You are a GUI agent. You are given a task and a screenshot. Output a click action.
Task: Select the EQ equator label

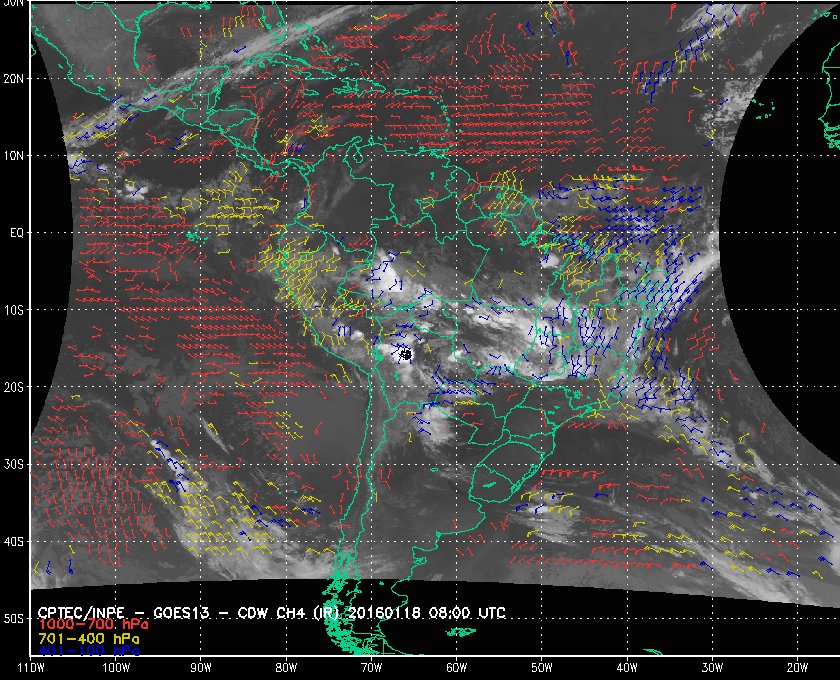[x=17, y=233]
